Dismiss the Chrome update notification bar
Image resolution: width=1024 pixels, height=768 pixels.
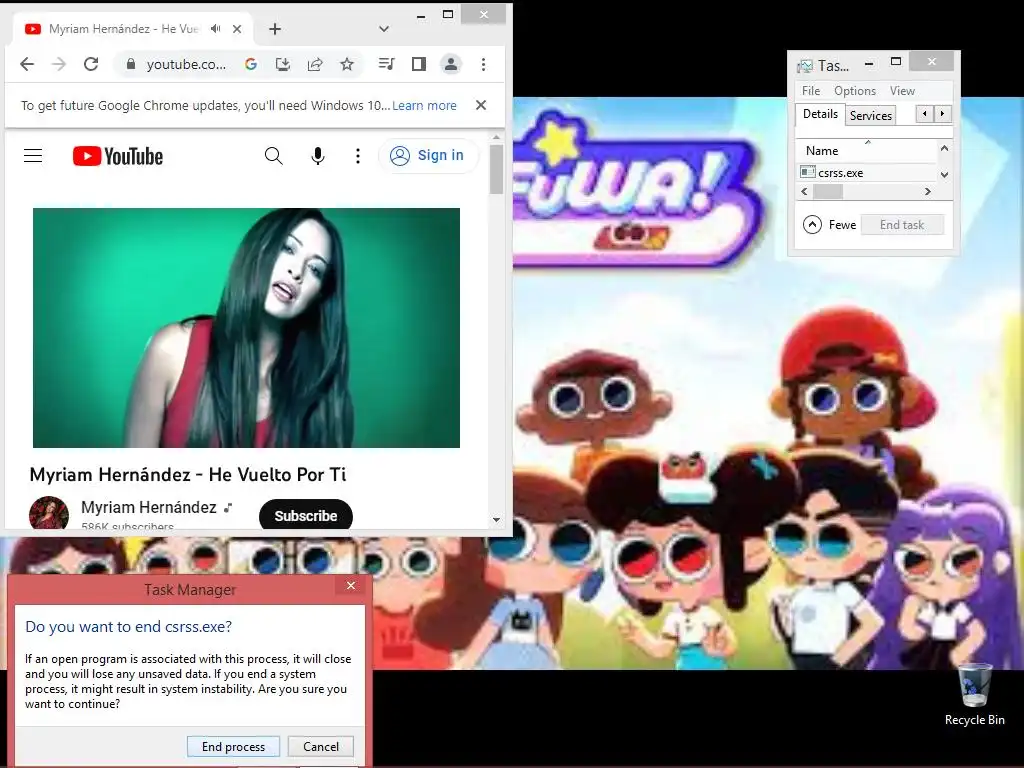(481, 105)
